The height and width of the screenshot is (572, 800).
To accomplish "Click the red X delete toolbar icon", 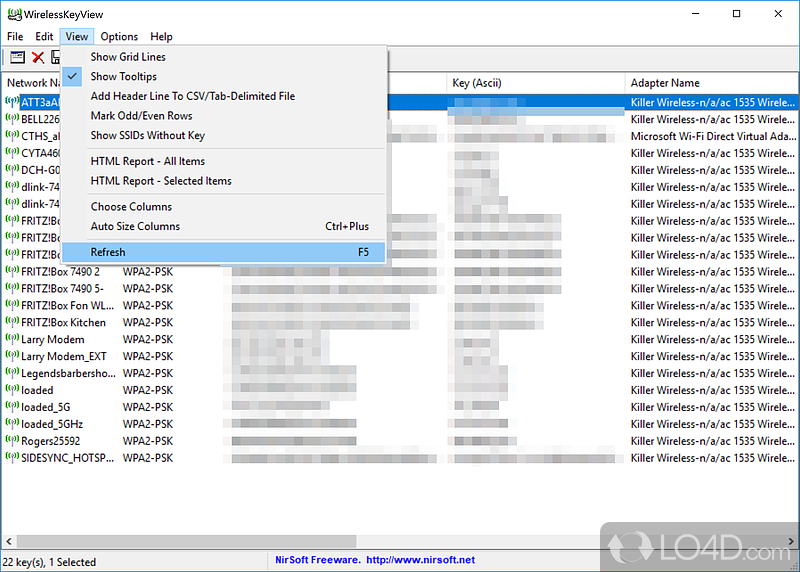I will point(38,57).
